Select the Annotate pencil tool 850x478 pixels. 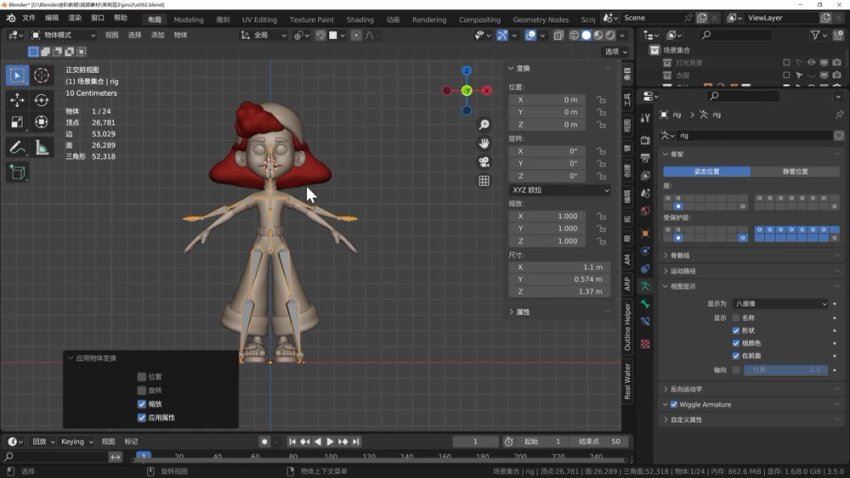(x=17, y=147)
